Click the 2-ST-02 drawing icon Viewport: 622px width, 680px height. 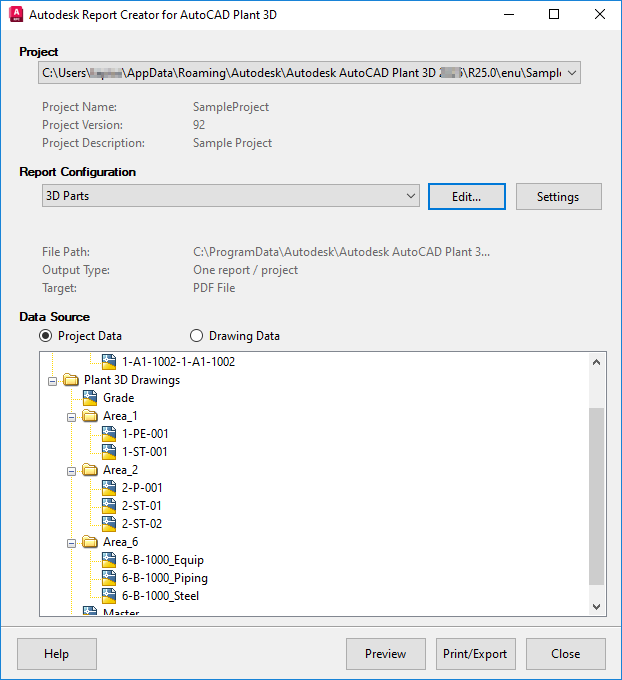pos(109,524)
